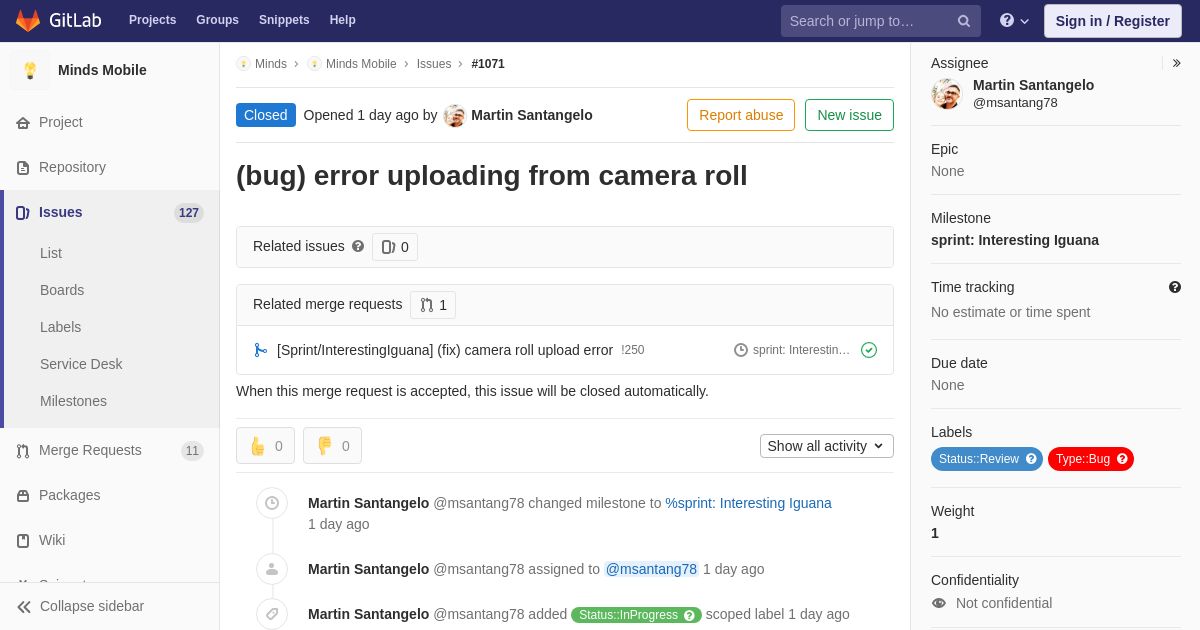This screenshot has width=1200, height=630.
Task: Click the Time tracking help icon
Action: tap(1175, 287)
